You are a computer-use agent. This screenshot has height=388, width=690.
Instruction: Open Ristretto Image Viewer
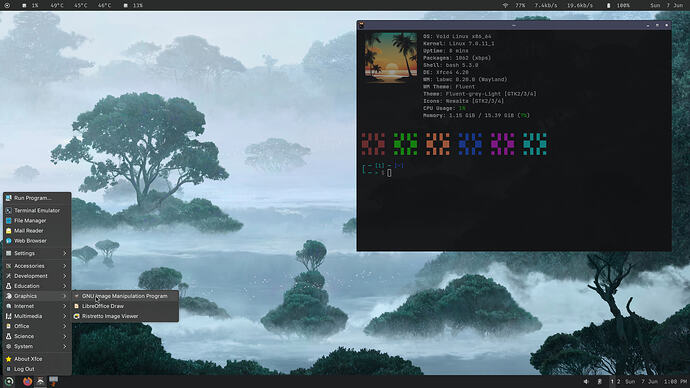(125, 316)
